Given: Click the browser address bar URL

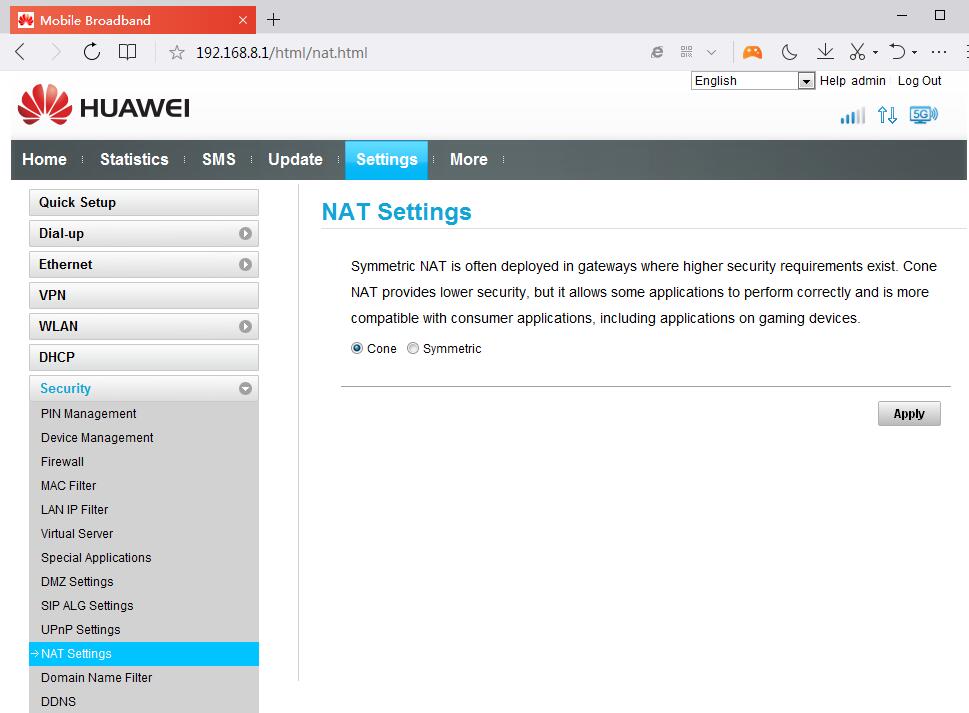Looking at the screenshot, I should point(282,52).
